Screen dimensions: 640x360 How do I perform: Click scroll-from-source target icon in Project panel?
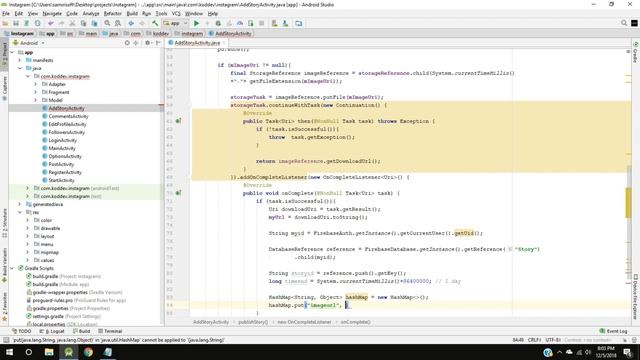click(127, 43)
